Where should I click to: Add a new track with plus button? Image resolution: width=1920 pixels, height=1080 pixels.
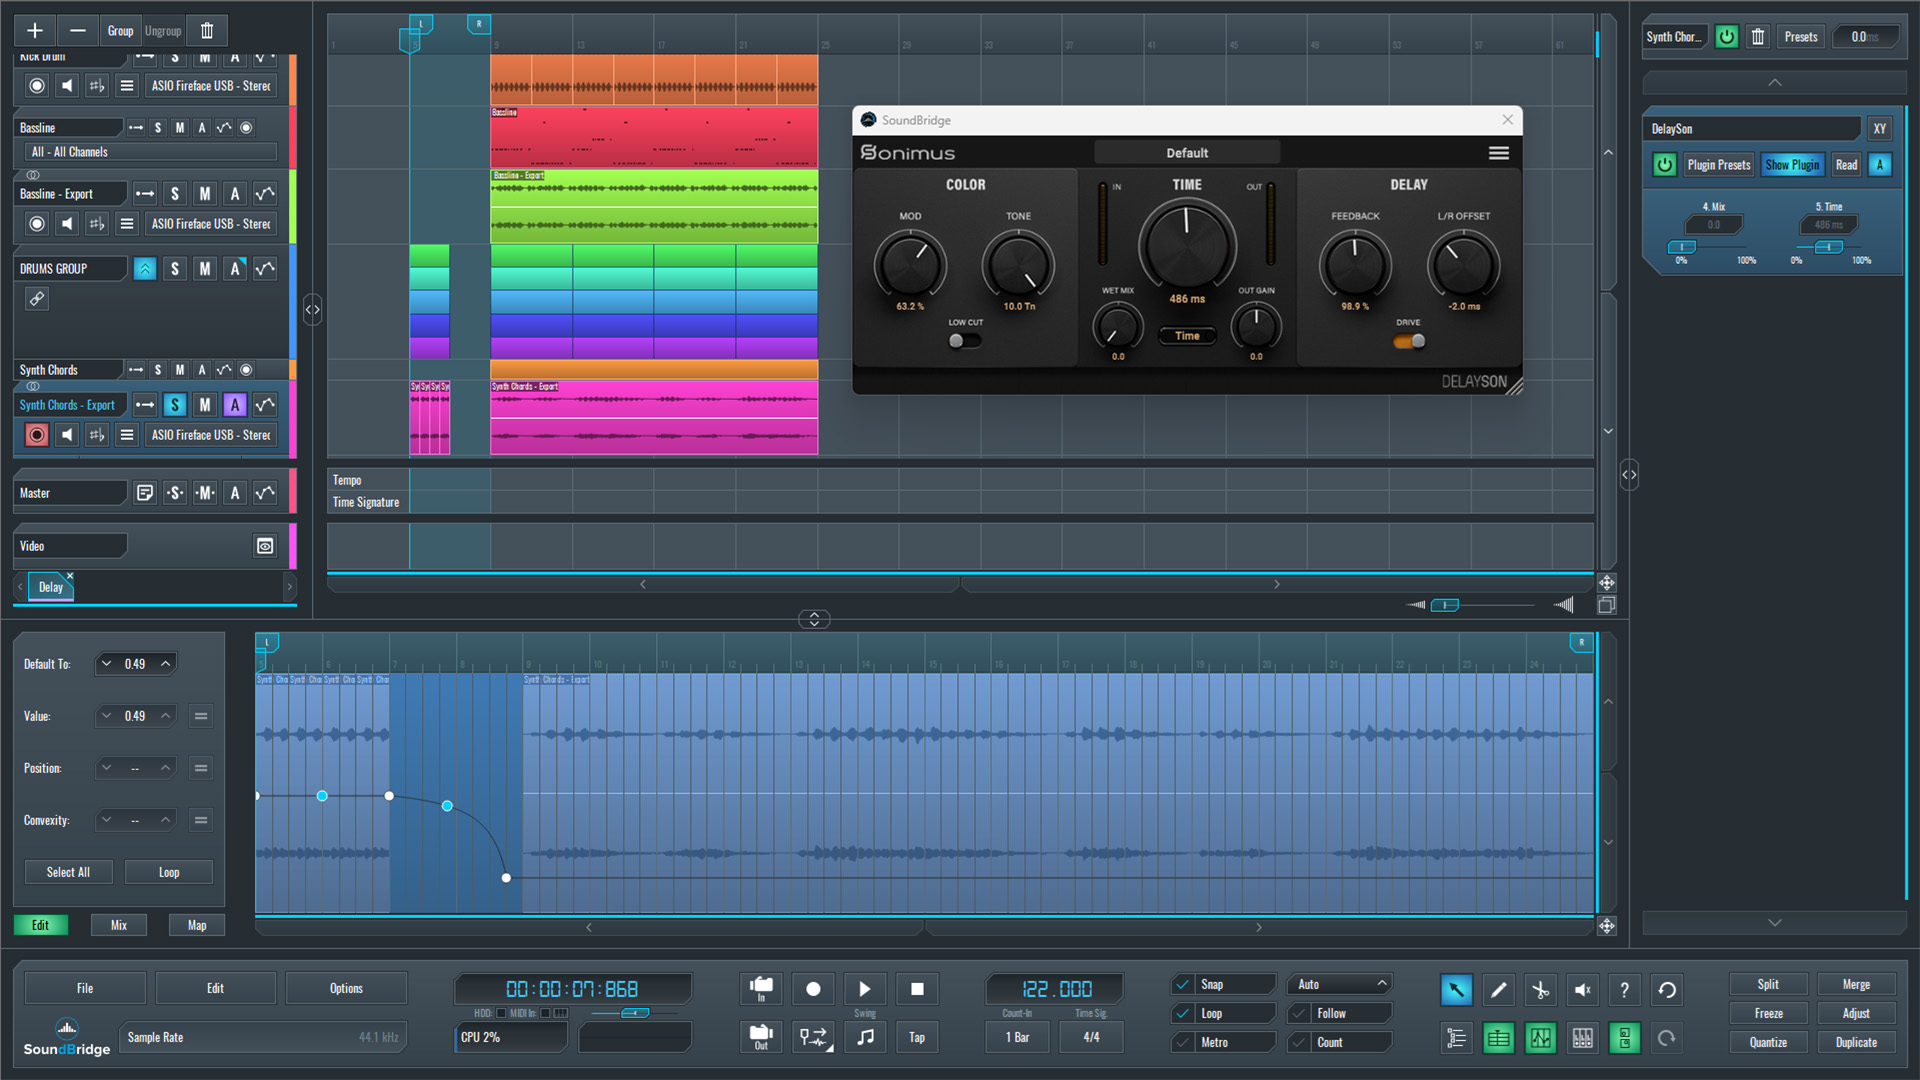pos(35,31)
